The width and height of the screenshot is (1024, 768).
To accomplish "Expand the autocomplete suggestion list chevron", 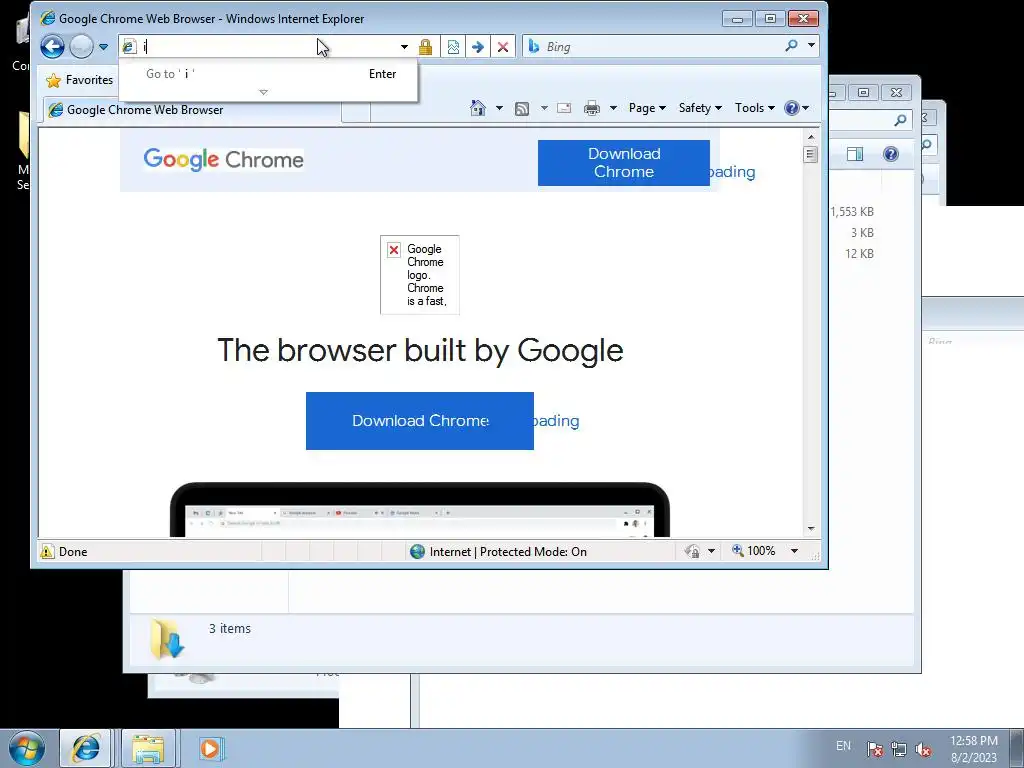I will tap(263, 93).
